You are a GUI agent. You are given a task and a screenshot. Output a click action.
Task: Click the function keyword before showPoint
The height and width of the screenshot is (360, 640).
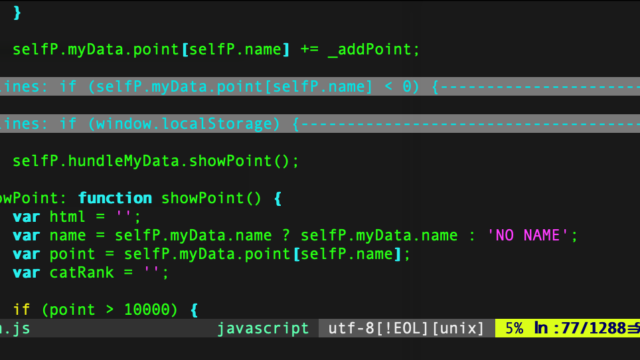tap(115, 198)
